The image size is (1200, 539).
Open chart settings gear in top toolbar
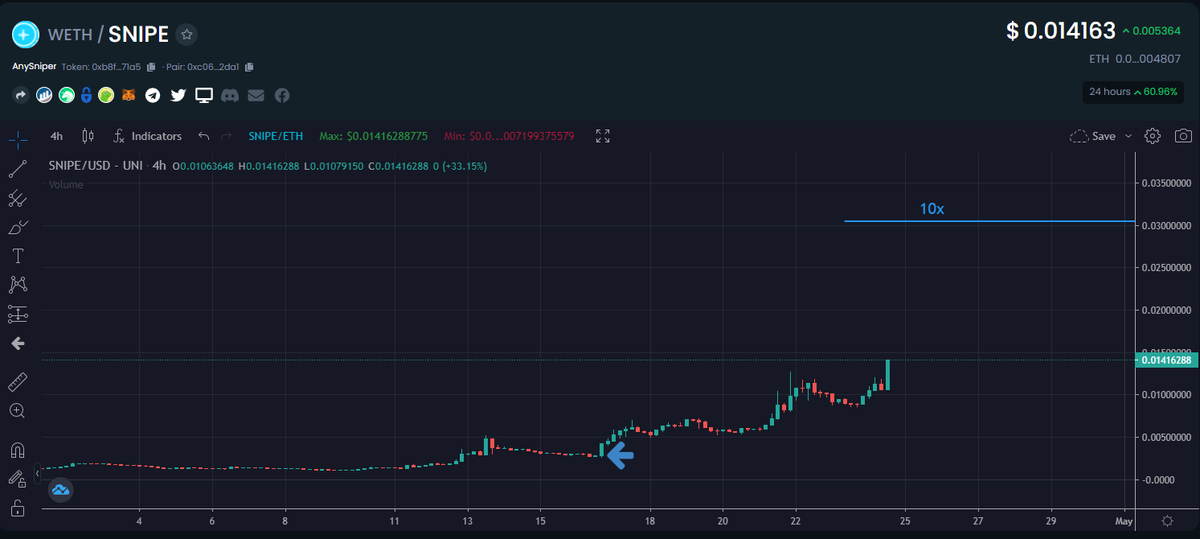click(1153, 136)
